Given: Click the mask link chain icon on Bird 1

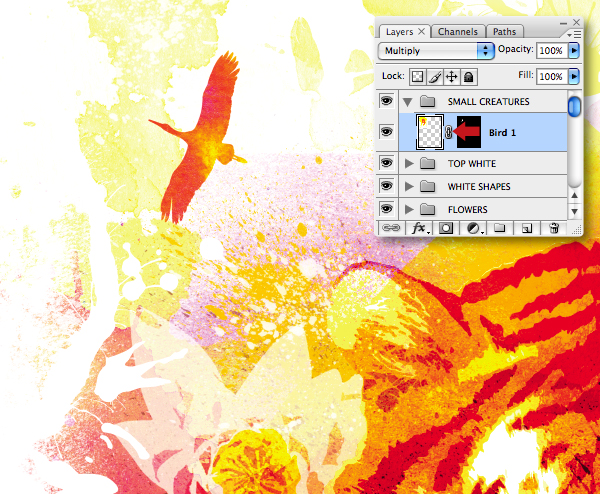Looking at the screenshot, I should click(448, 132).
